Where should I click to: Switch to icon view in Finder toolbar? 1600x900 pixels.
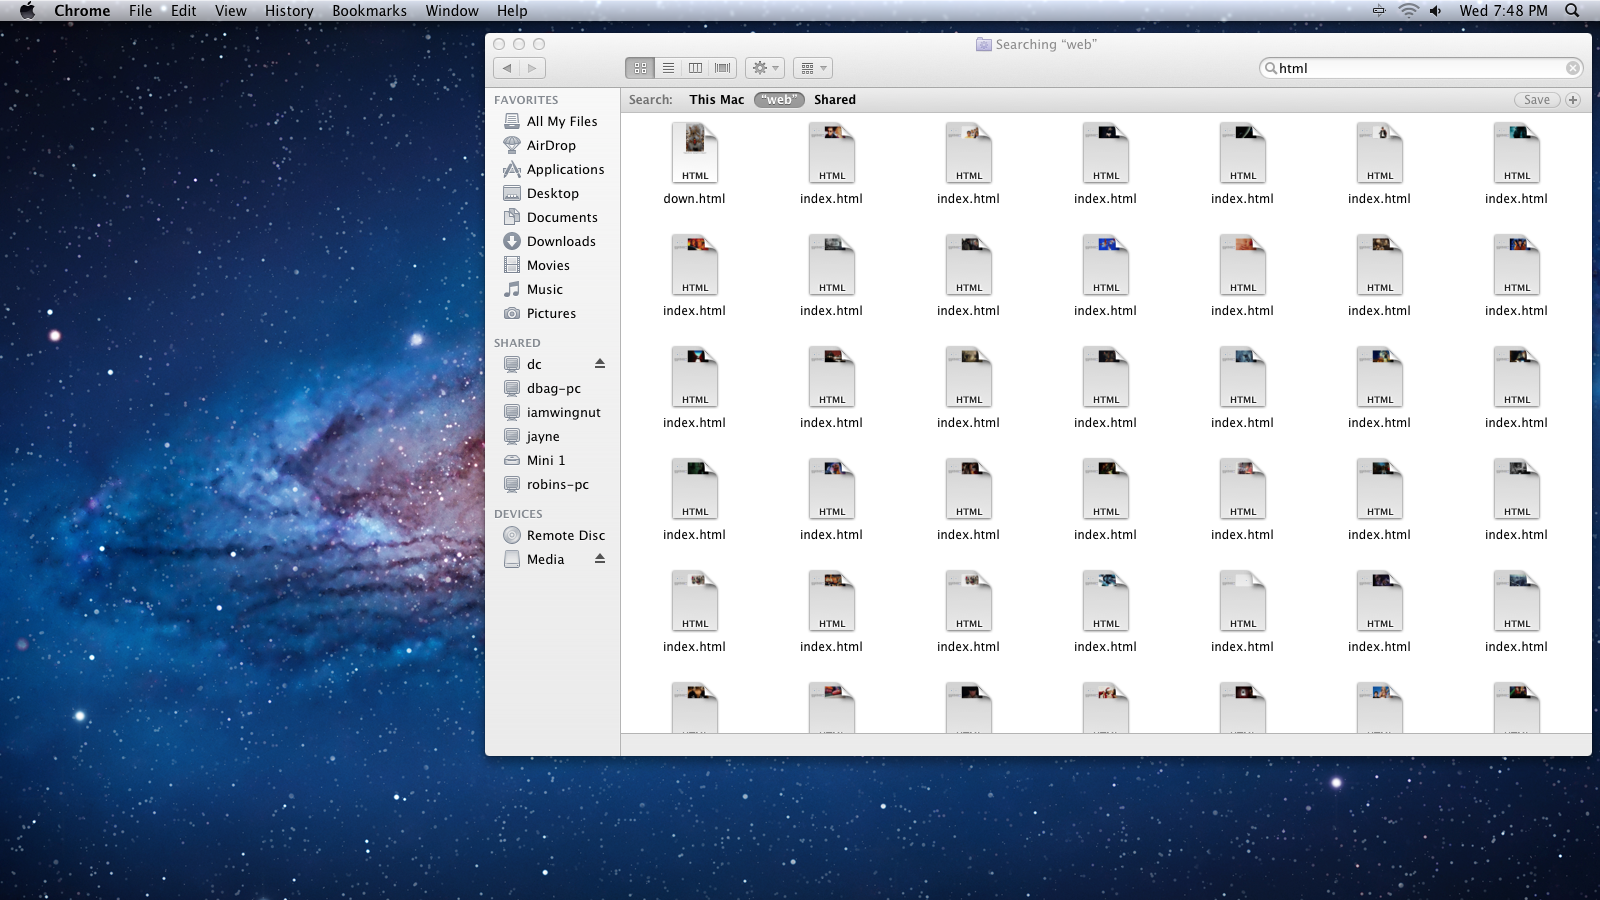(x=640, y=68)
